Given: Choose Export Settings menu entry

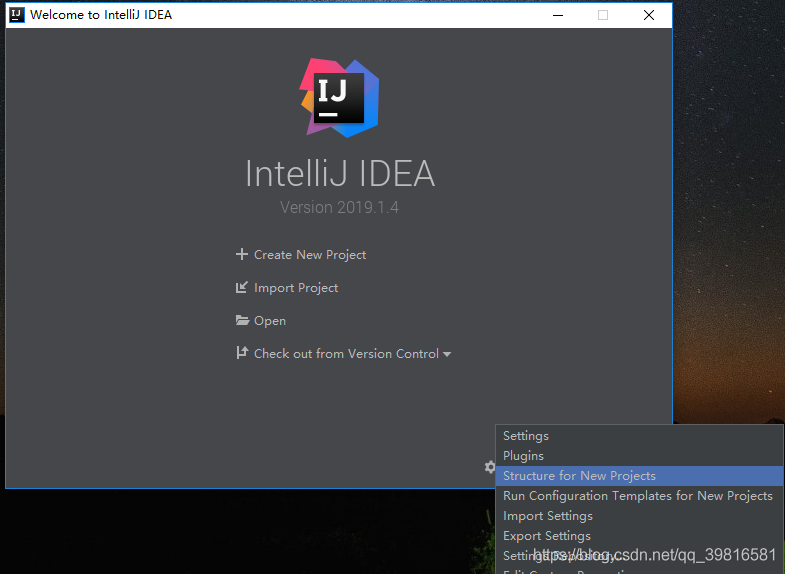Looking at the screenshot, I should [547, 536].
